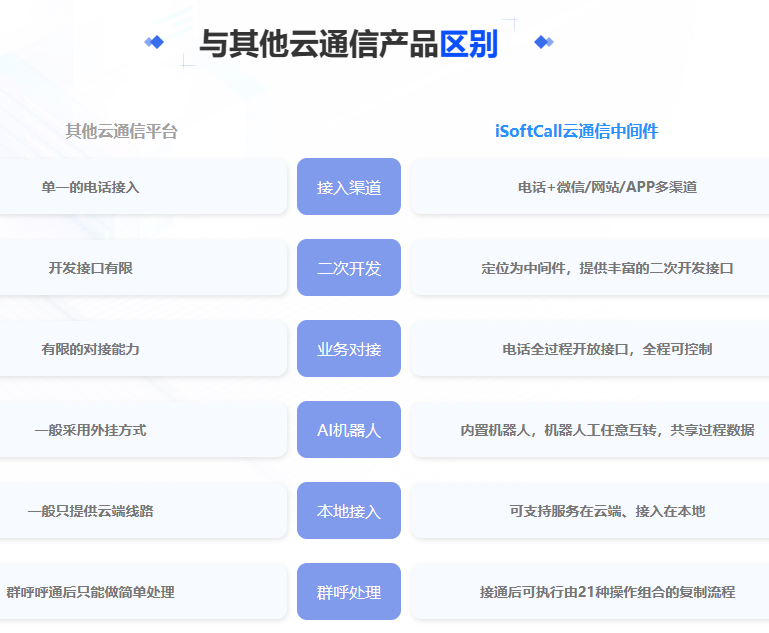Click the 与其他云通信产品区别 page title
This screenshot has width=769, height=633.
point(348,44)
